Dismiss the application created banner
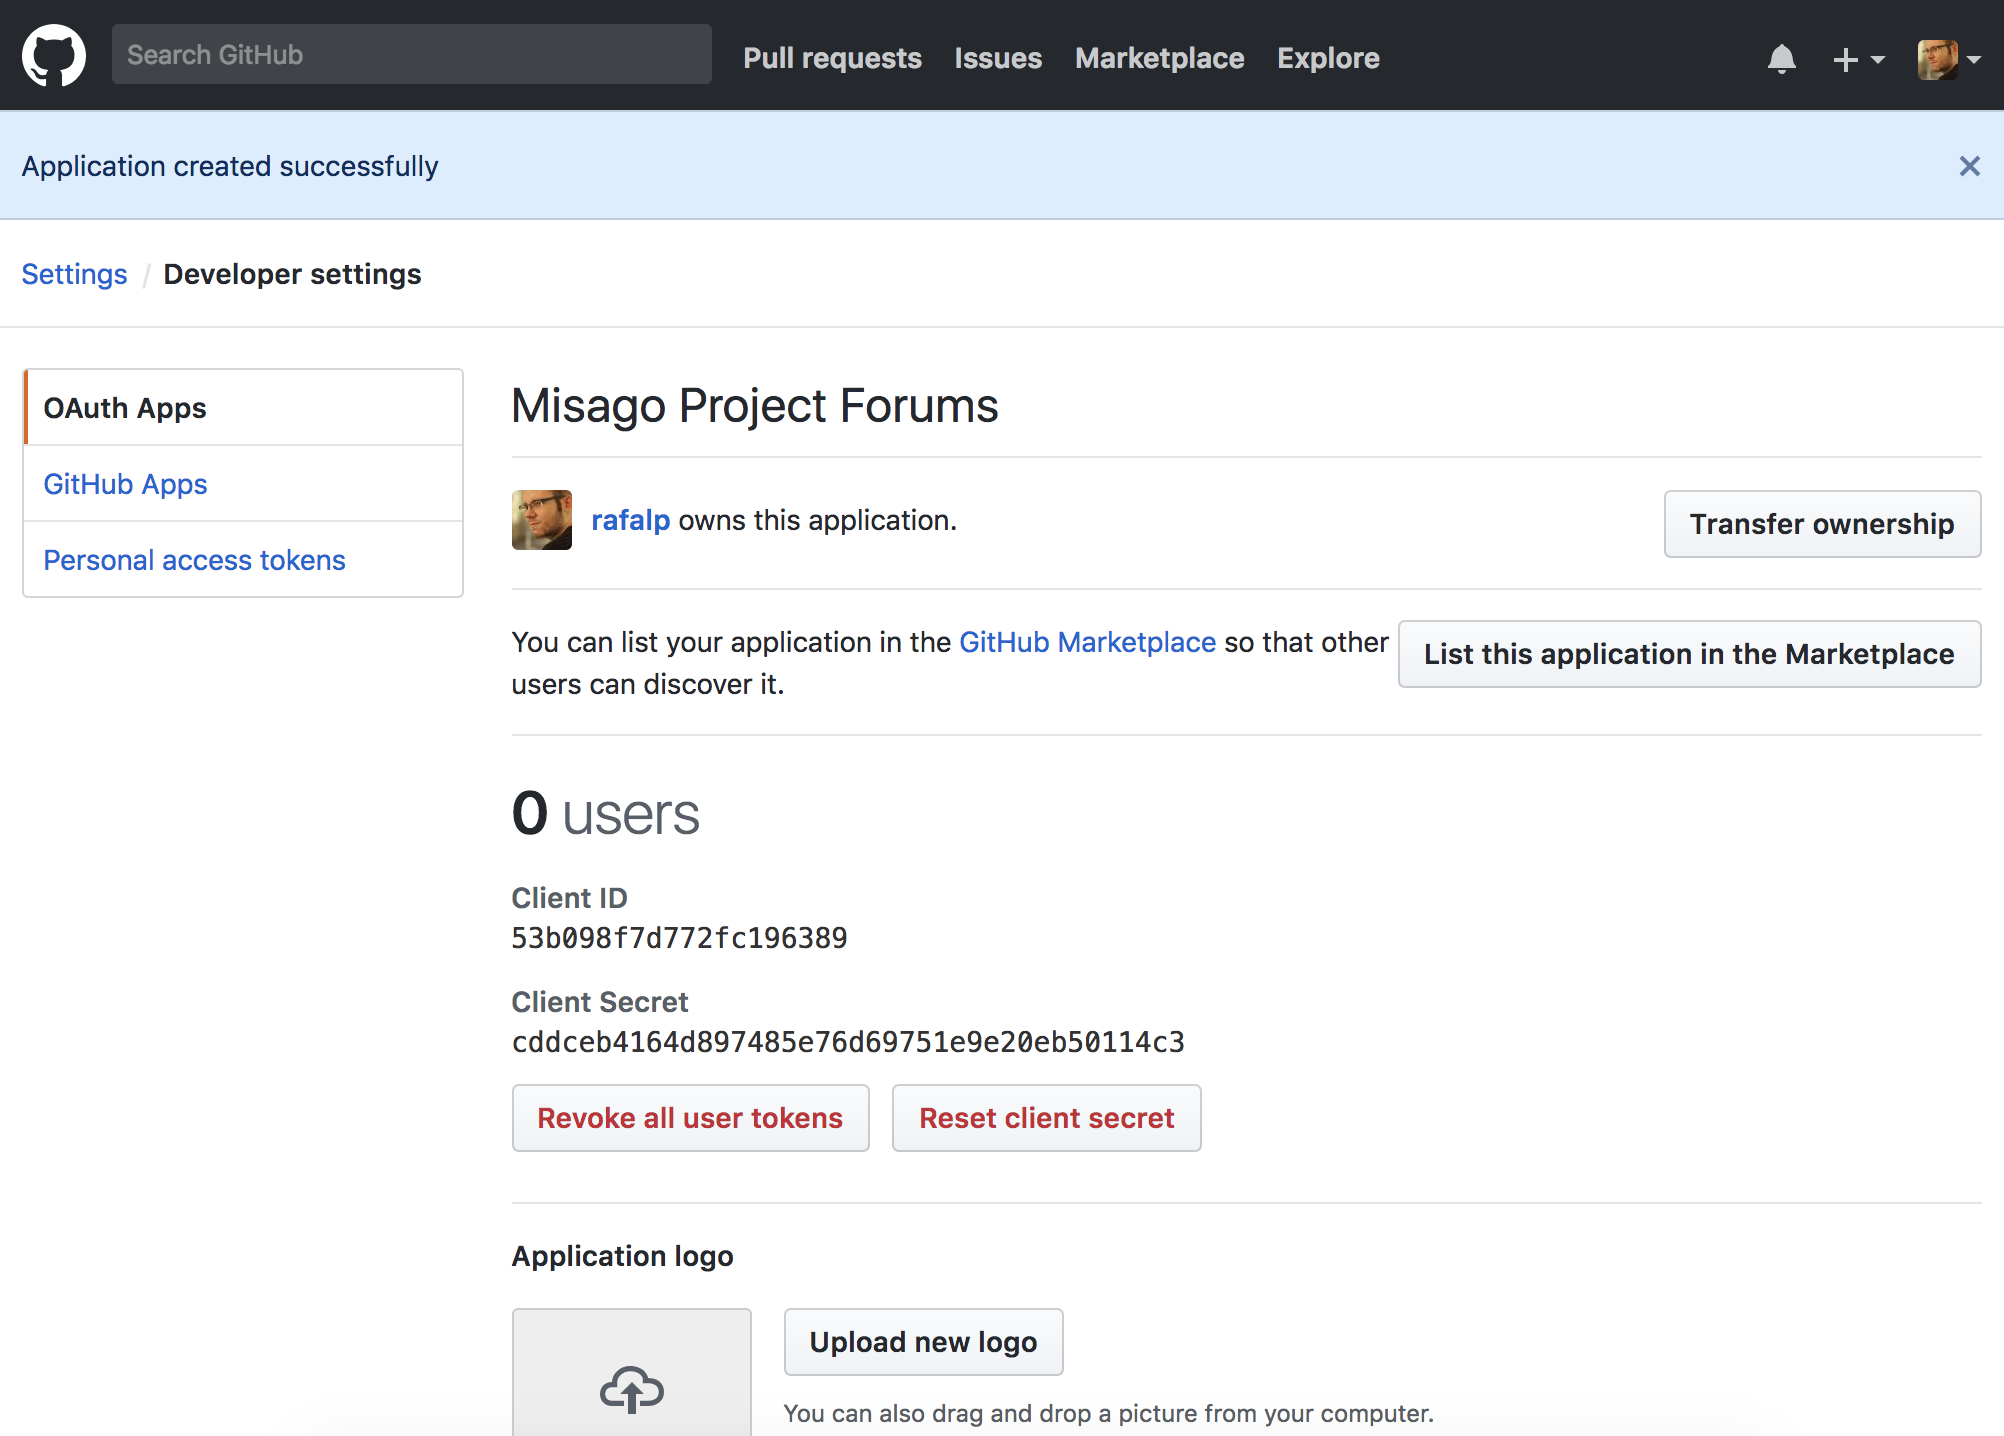Image resolution: width=2004 pixels, height=1436 pixels. pos(1969,166)
